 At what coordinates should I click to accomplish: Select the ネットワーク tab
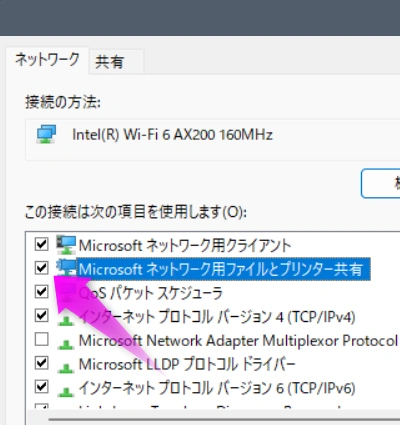[47, 60]
